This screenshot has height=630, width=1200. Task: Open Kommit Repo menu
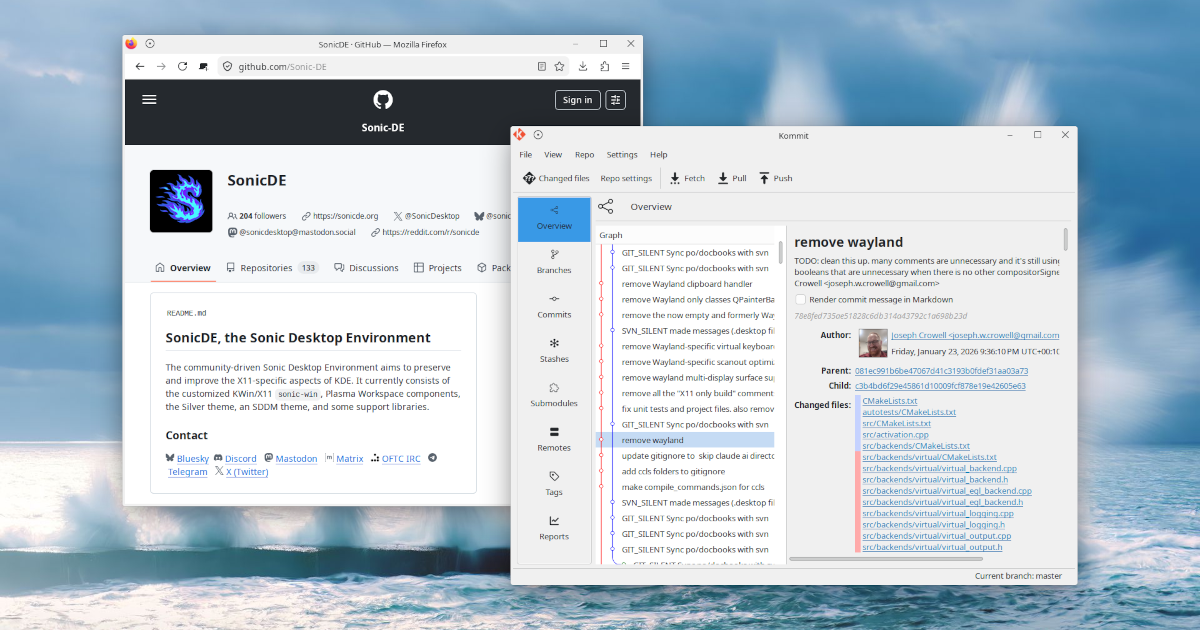coord(585,155)
